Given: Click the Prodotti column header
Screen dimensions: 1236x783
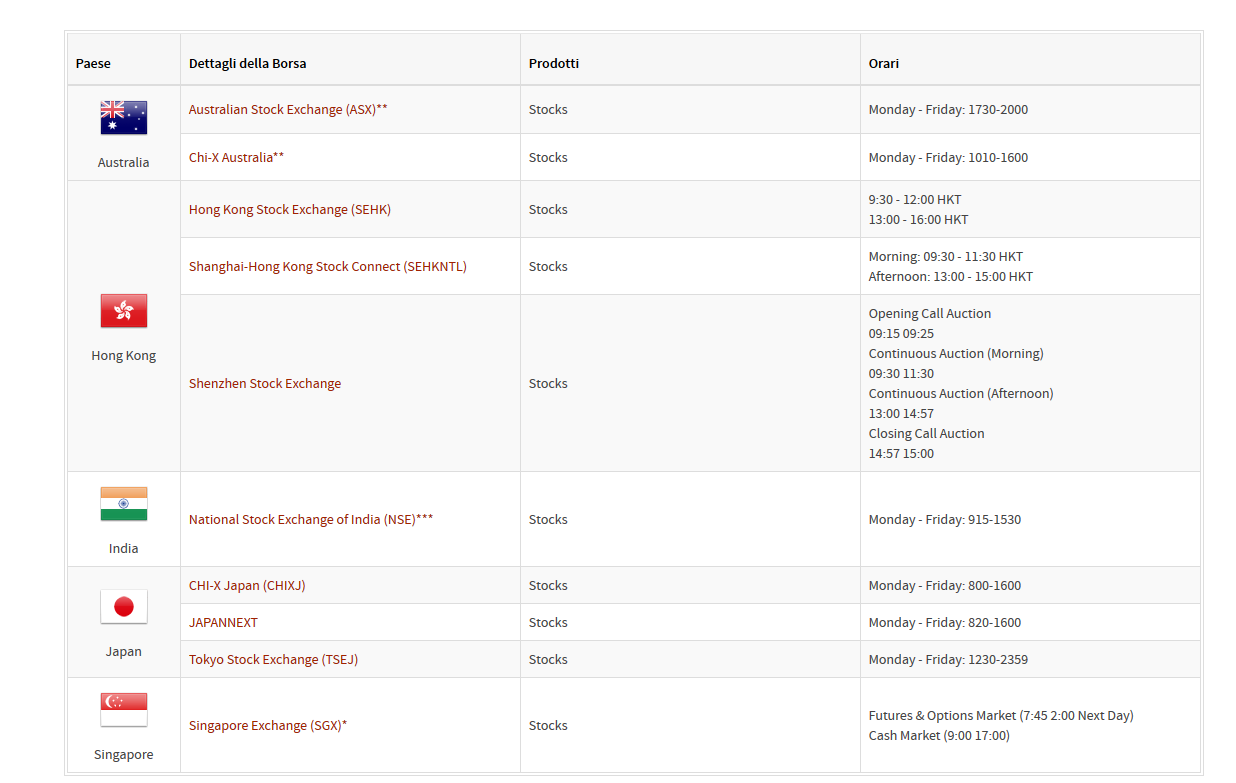Looking at the screenshot, I should 554,64.
